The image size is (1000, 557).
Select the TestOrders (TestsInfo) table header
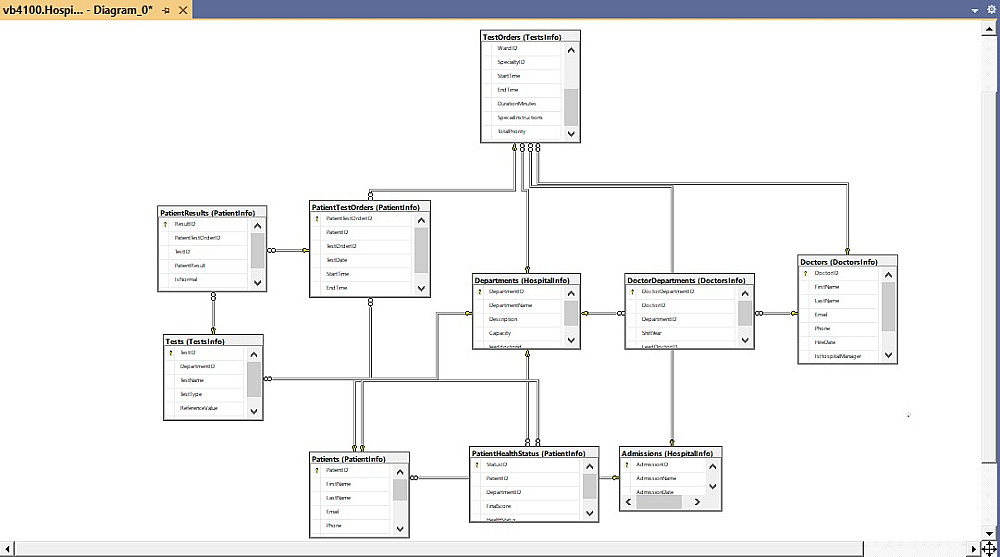click(x=530, y=37)
